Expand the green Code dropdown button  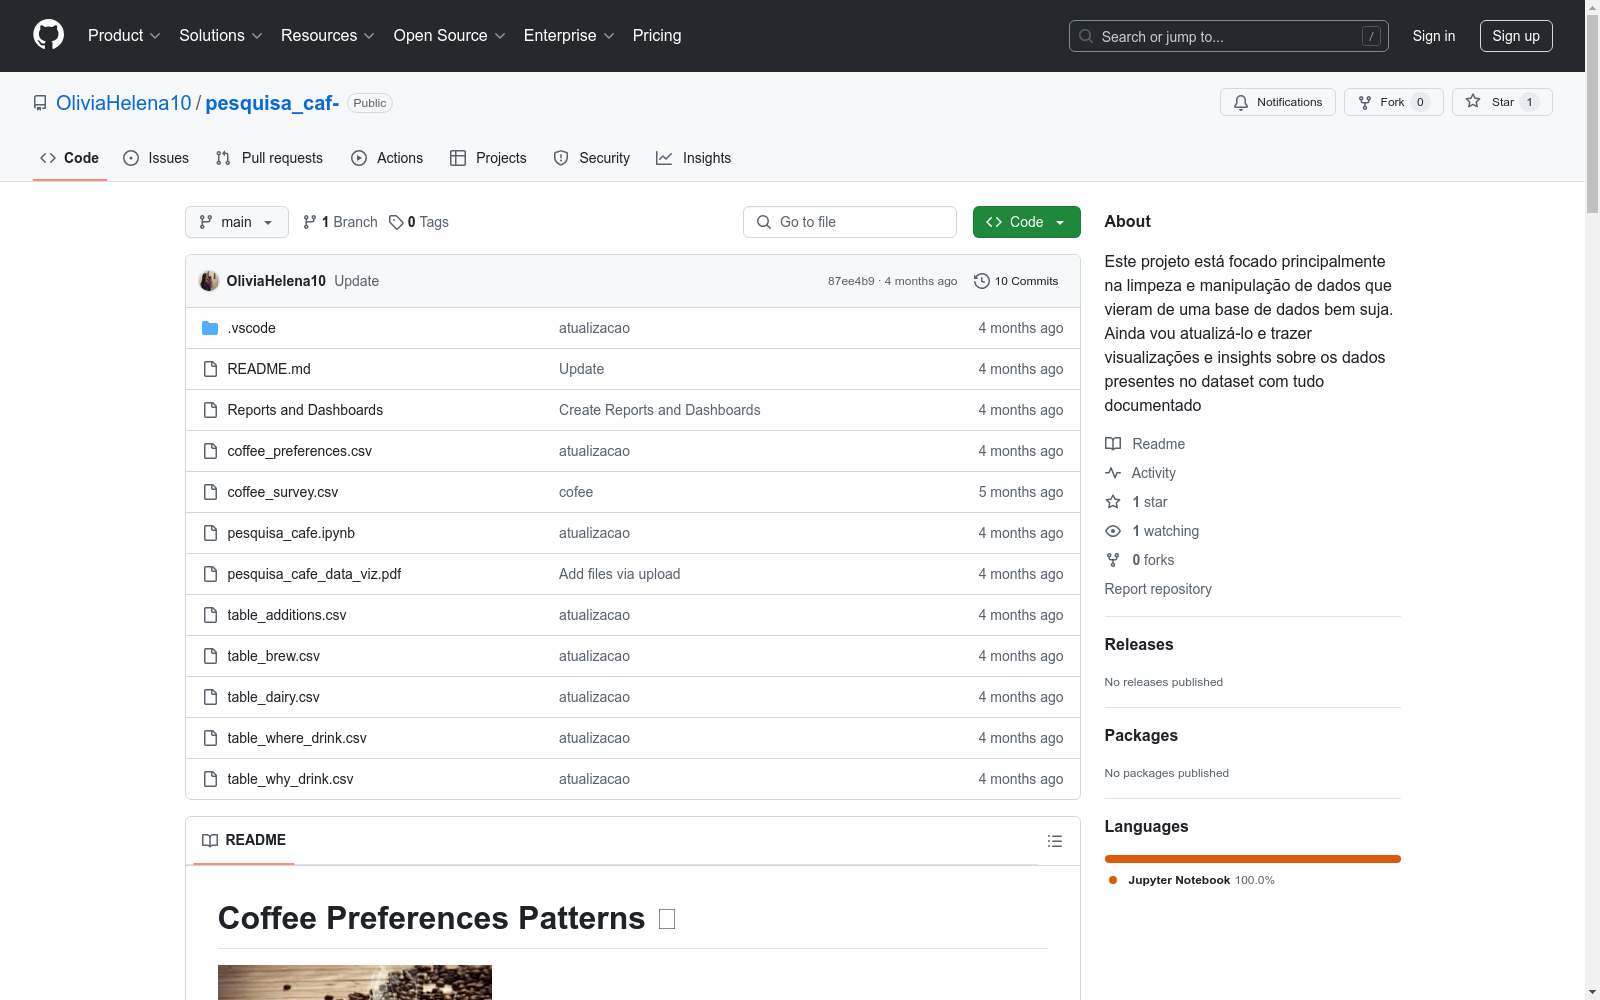coord(1026,222)
